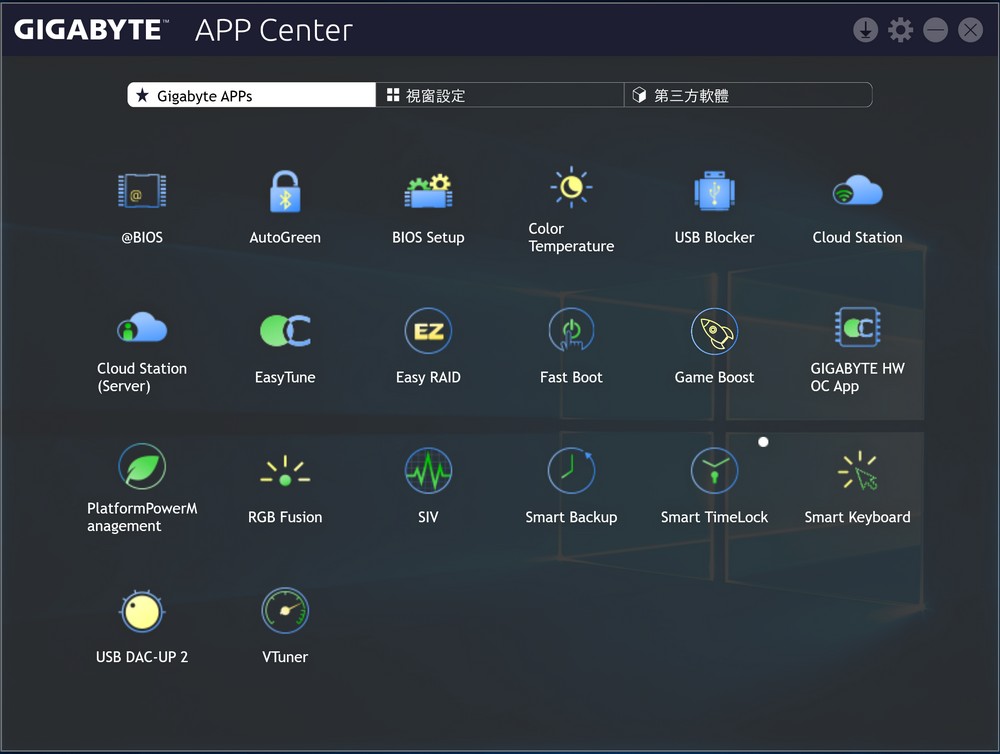This screenshot has height=754, width=1000.
Task: Launch the Smart Keyboard cursor icon
Action: coord(857,471)
